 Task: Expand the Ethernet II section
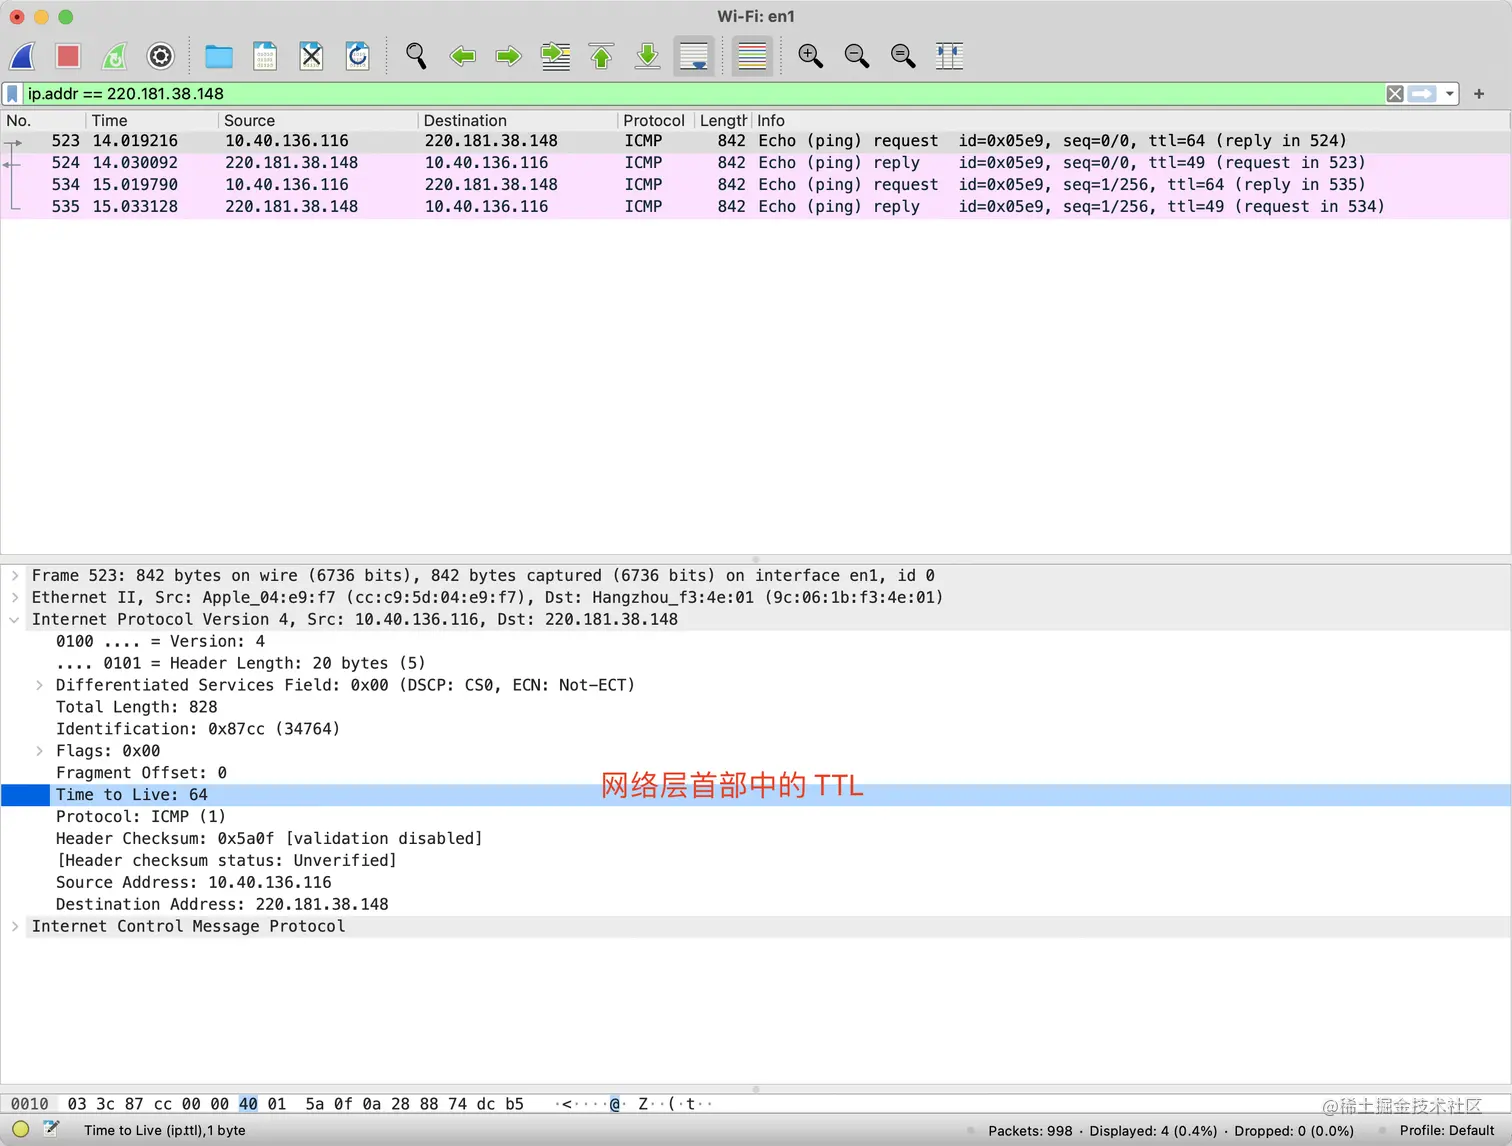click(x=15, y=598)
